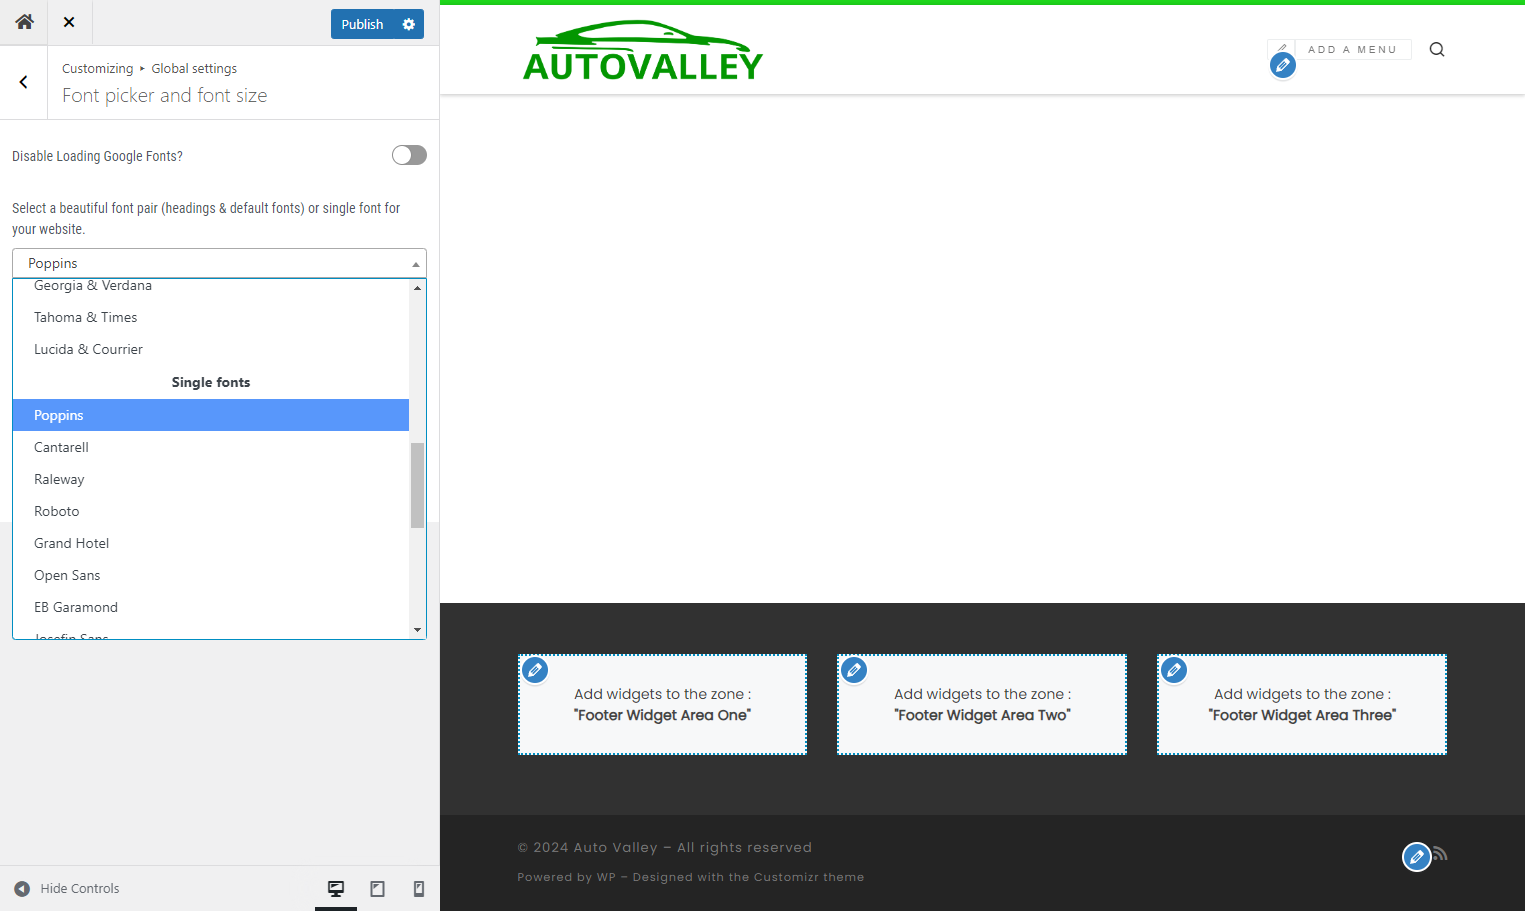Edit Footer Widget Area Two pencil icon
1525x911 pixels.
pos(854,670)
